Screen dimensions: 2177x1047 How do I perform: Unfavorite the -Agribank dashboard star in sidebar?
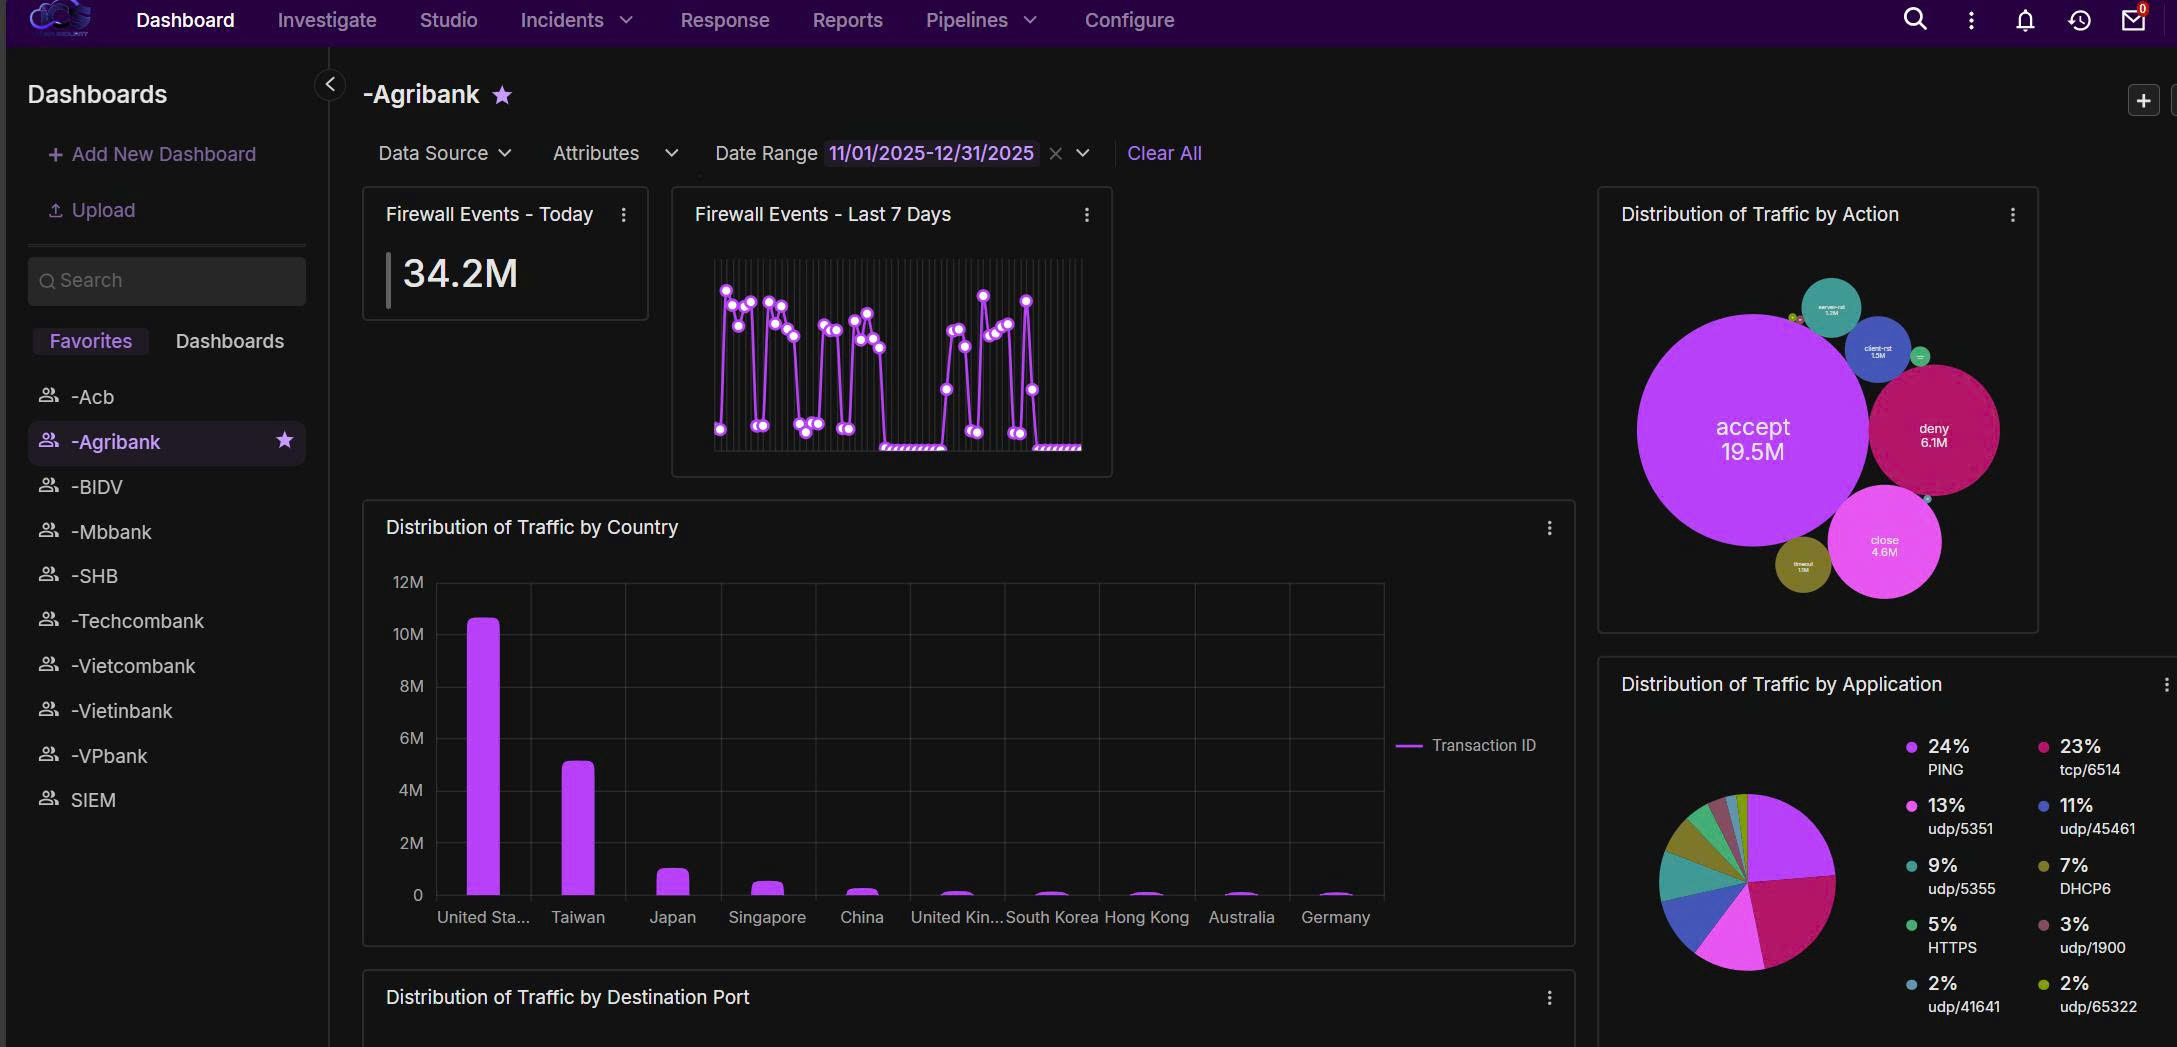(x=284, y=441)
